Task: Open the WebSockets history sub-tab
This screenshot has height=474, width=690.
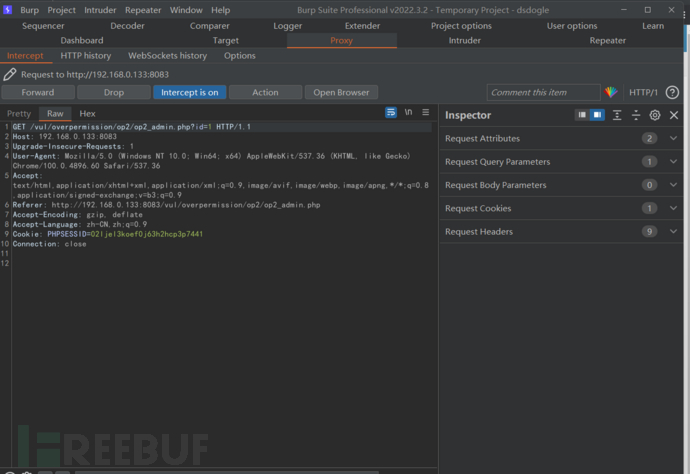Action: click(x=168, y=56)
